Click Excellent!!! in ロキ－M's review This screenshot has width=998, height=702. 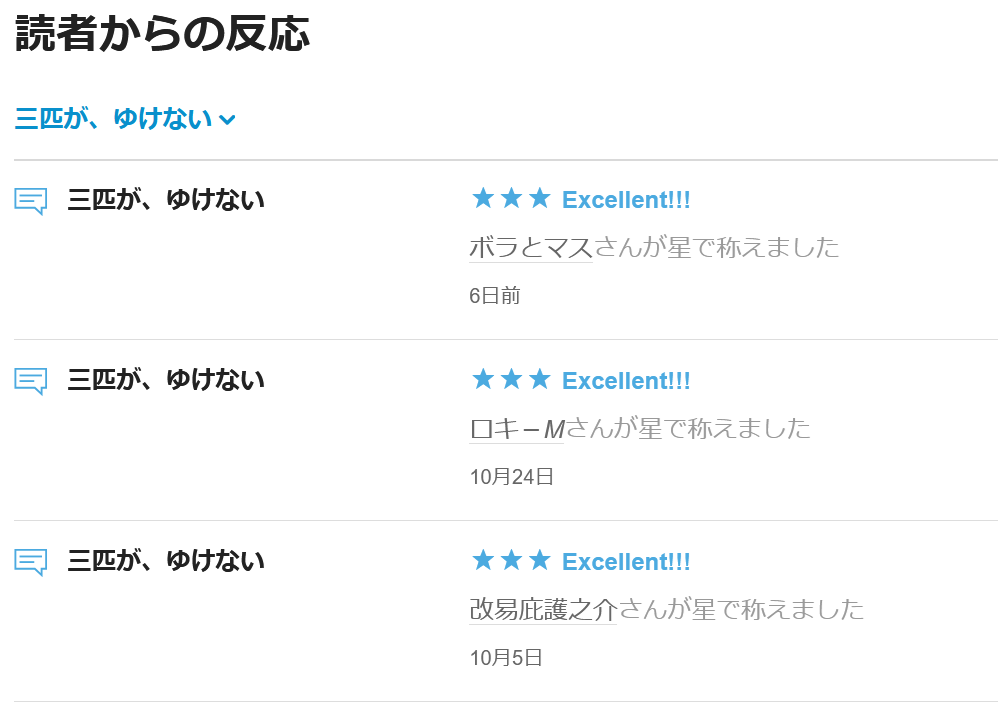(x=626, y=381)
